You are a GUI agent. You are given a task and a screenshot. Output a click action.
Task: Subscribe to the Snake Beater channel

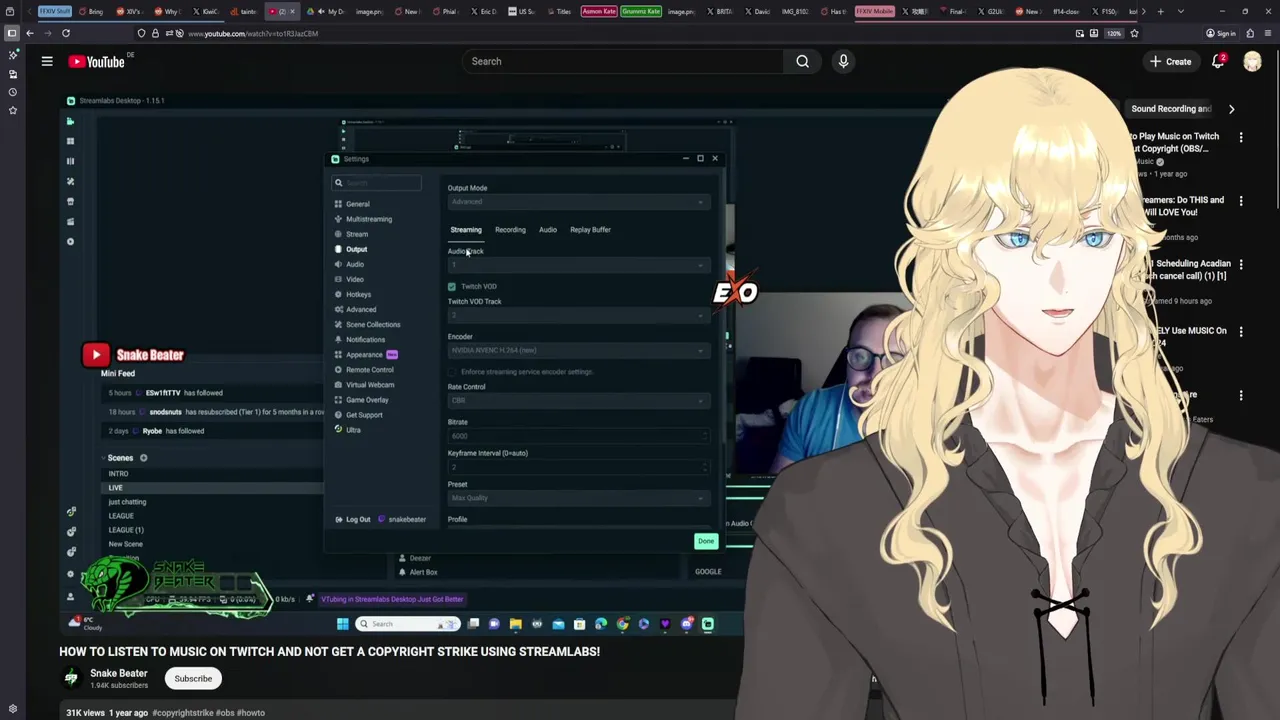[x=193, y=678]
